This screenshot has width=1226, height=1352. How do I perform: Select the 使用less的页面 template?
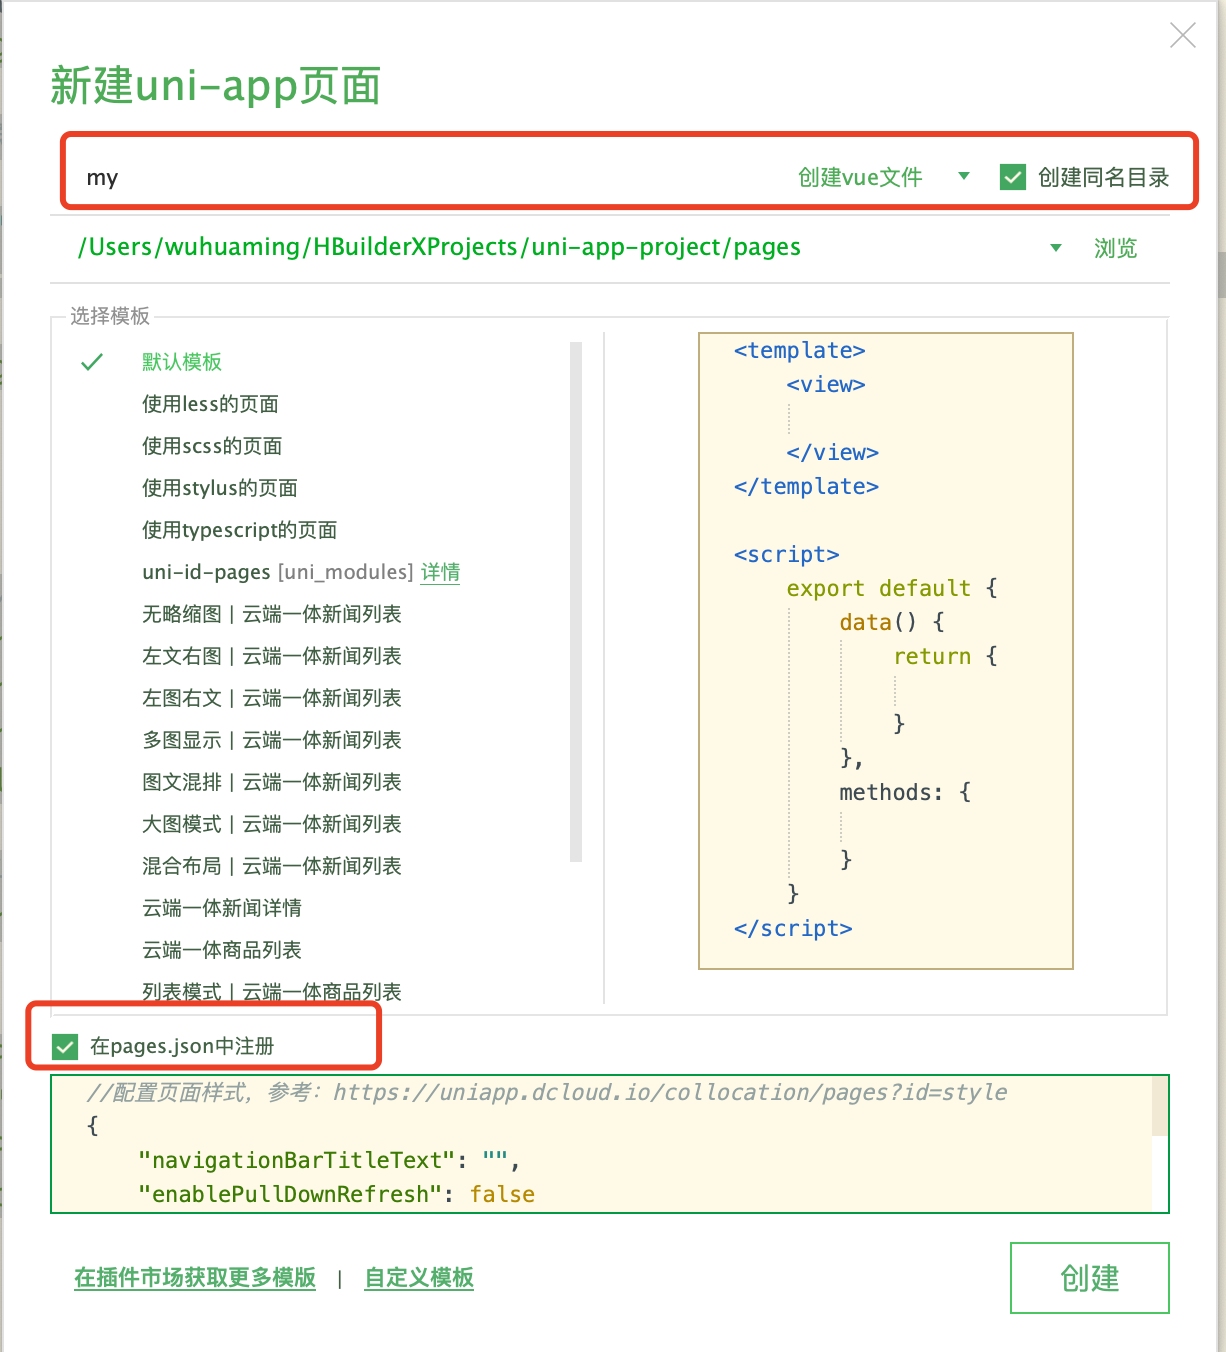tap(210, 404)
